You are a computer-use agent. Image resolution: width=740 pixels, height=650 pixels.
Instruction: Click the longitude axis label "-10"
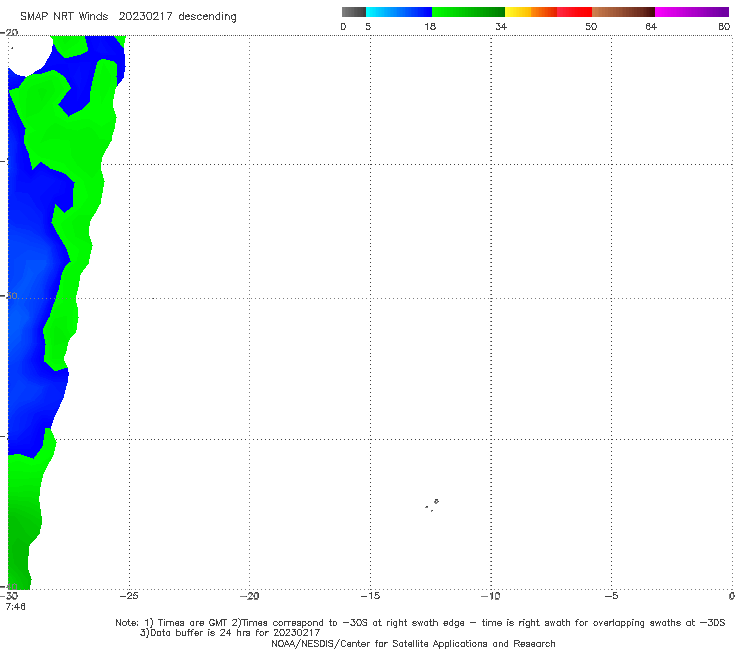point(491,596)
